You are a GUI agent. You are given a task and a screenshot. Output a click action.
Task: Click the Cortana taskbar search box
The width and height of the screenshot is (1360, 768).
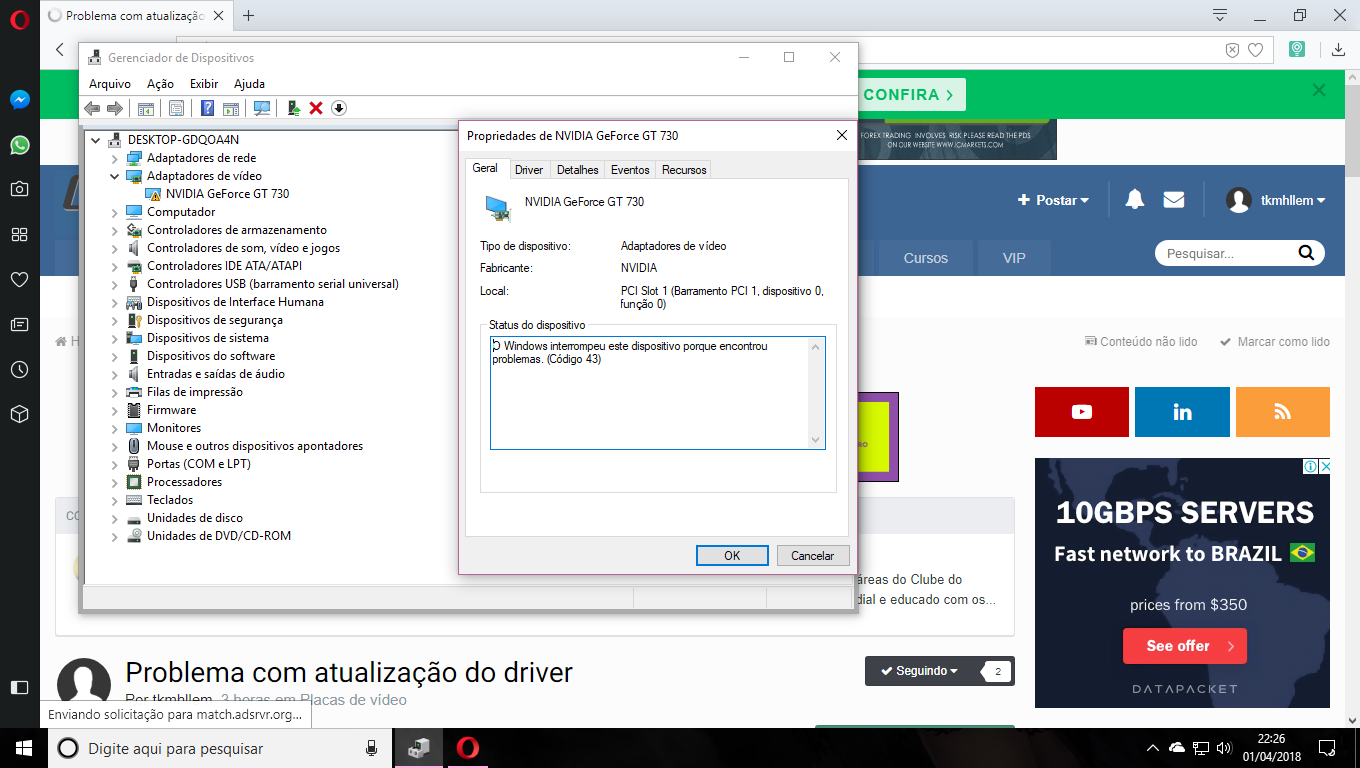tap(220, 748)
